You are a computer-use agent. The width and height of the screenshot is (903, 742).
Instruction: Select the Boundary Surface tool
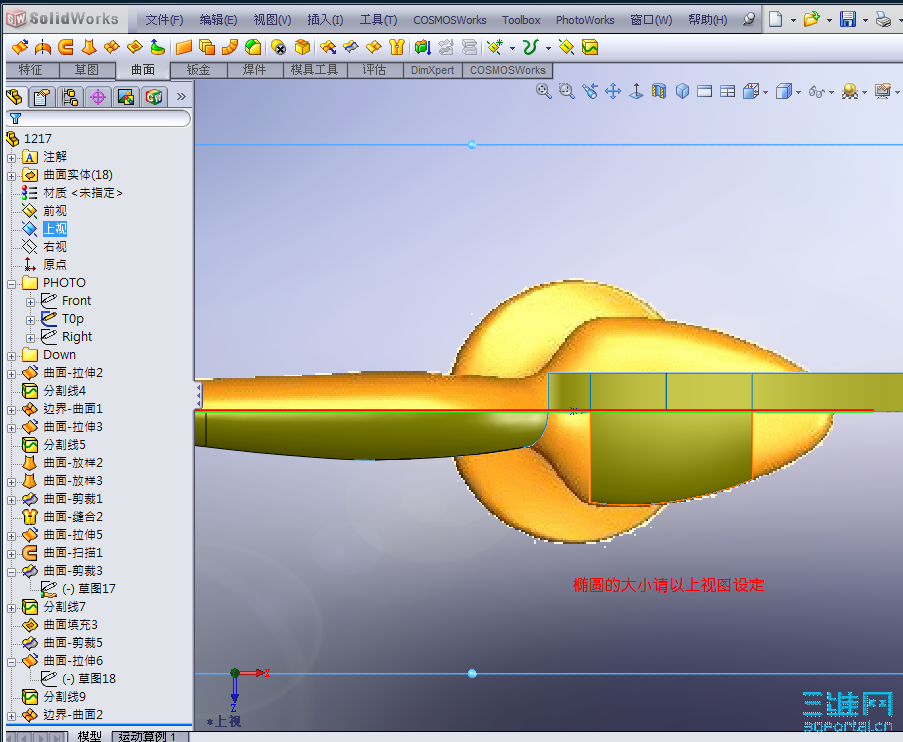[112, 47]
